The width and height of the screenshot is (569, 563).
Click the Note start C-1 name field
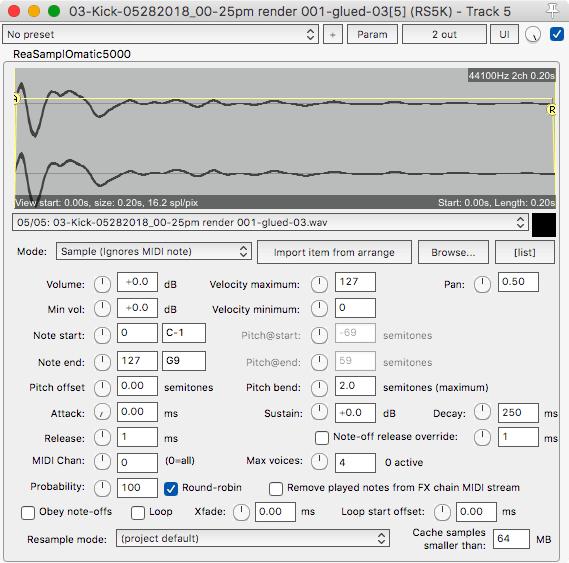click(x=184, y=333)
